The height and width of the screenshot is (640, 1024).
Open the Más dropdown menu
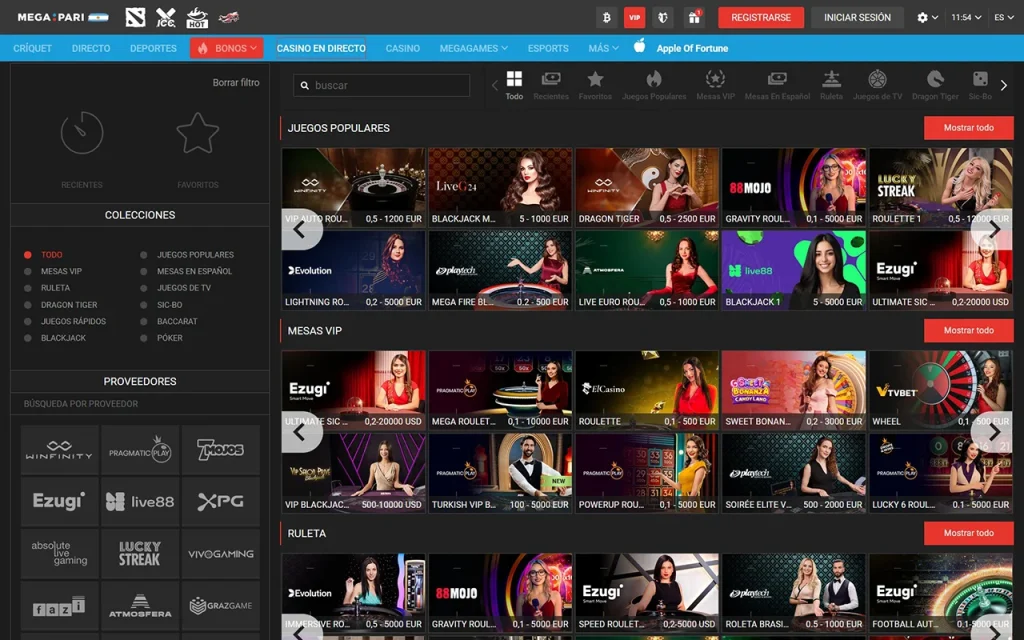(603, 48)
